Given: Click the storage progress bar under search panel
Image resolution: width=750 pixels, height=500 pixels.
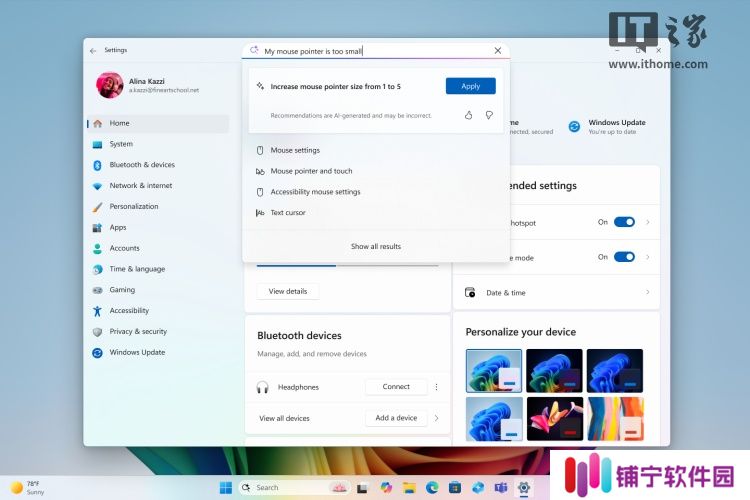Looking at the screenshot, I should click(x=348, y=265).
